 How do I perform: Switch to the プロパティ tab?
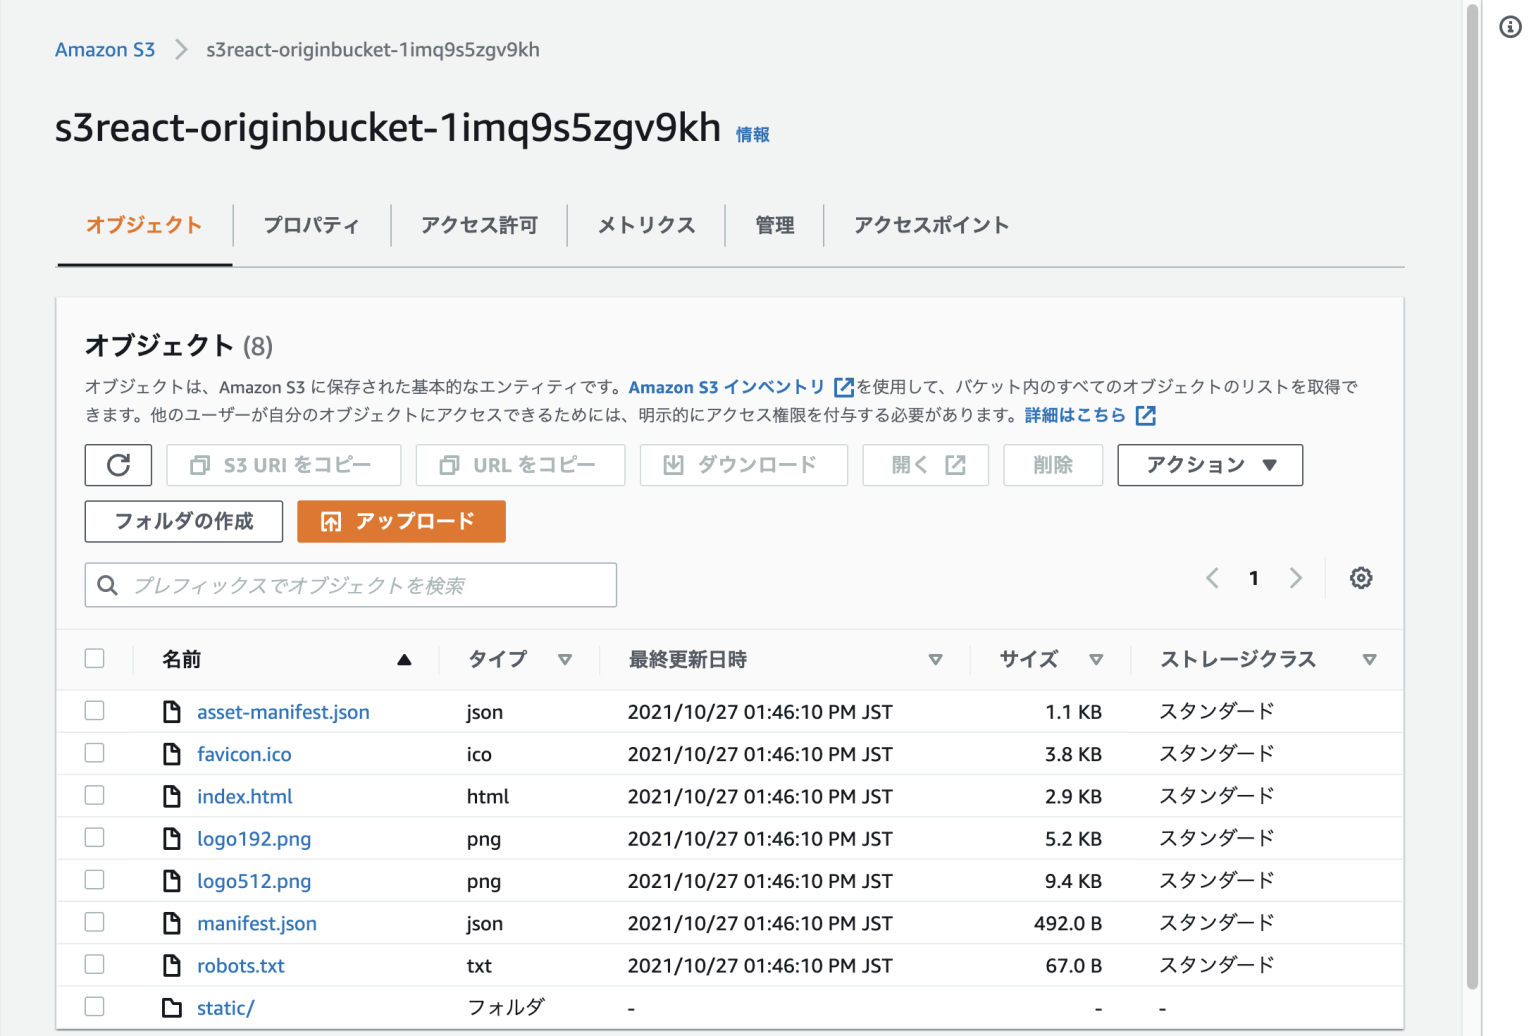[x=312, y=225]
